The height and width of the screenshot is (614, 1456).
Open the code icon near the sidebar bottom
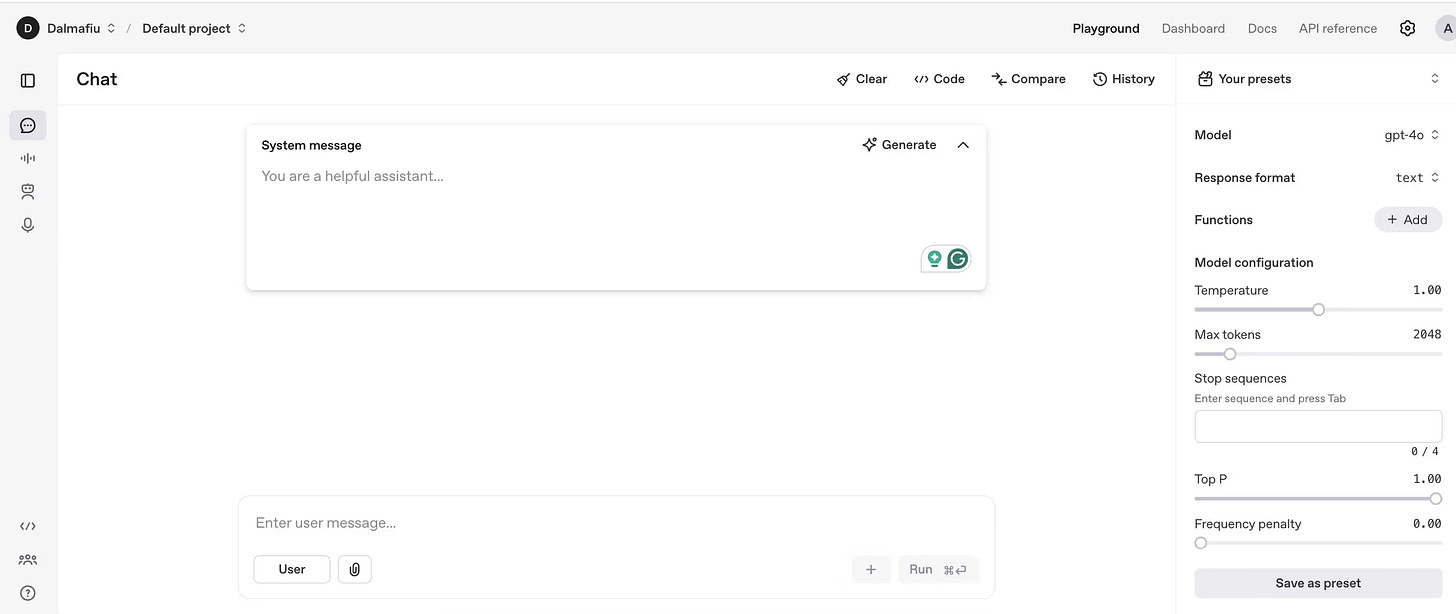click(x=27, y=525)
